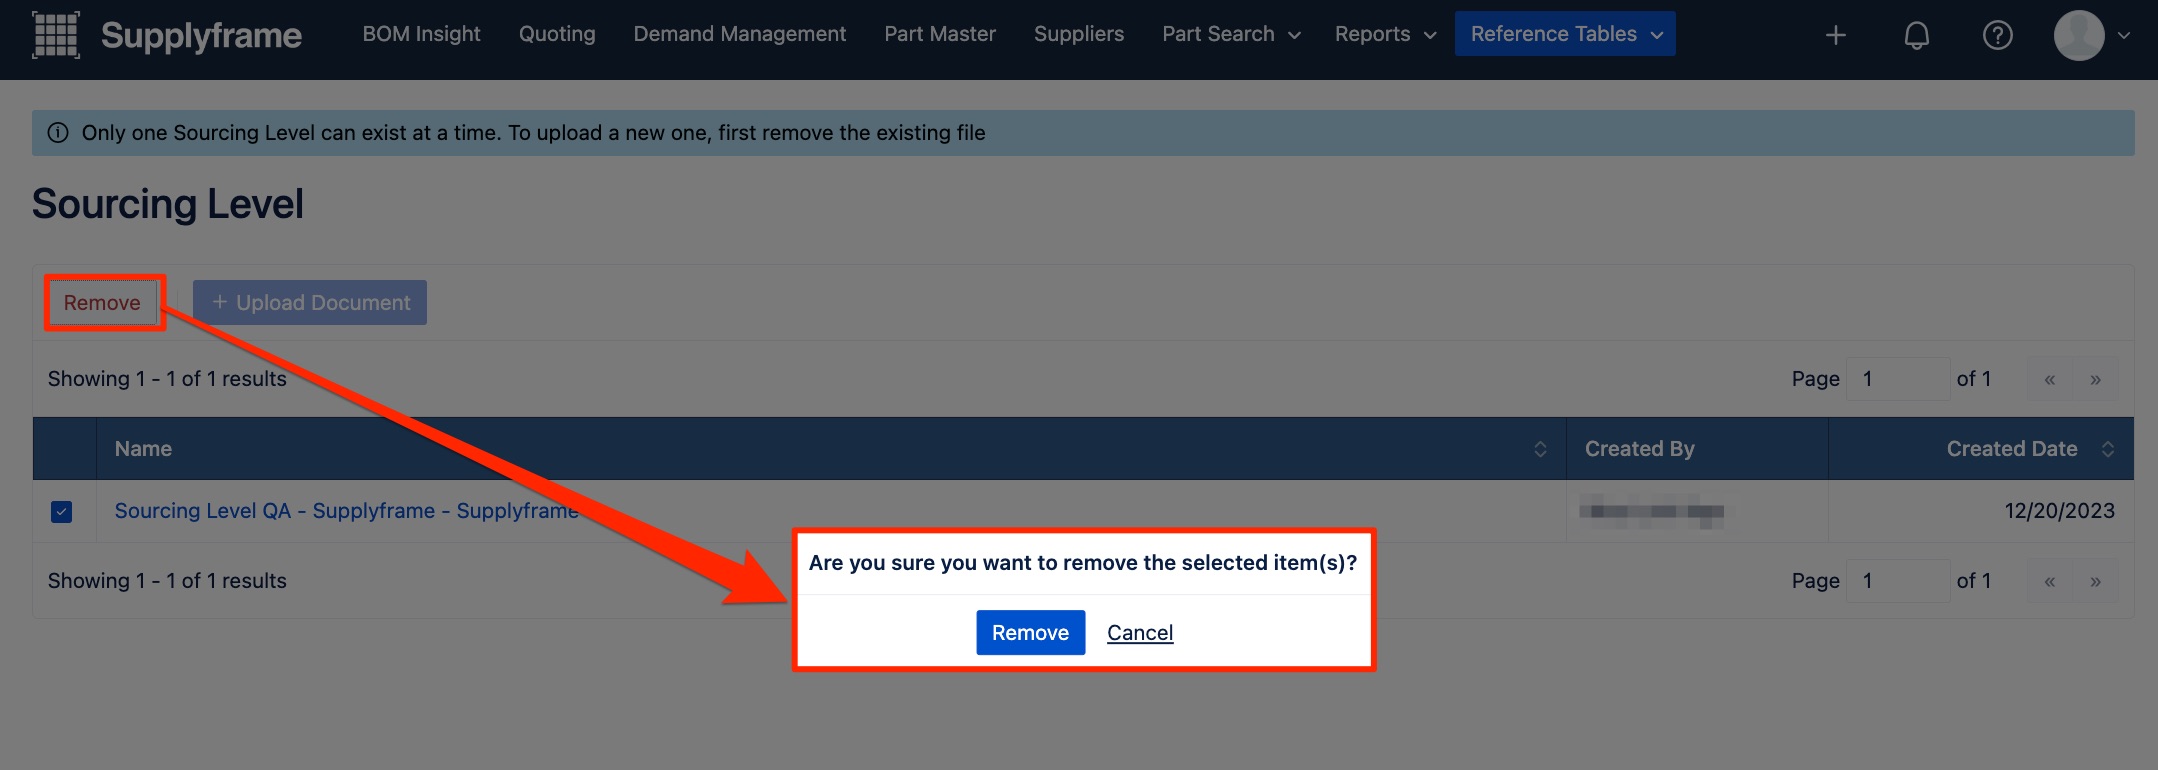The width and height of the screenshot is (2158, 770).
Task: Go to previous page using top pagination arrows
Action: coord(2049,379)
